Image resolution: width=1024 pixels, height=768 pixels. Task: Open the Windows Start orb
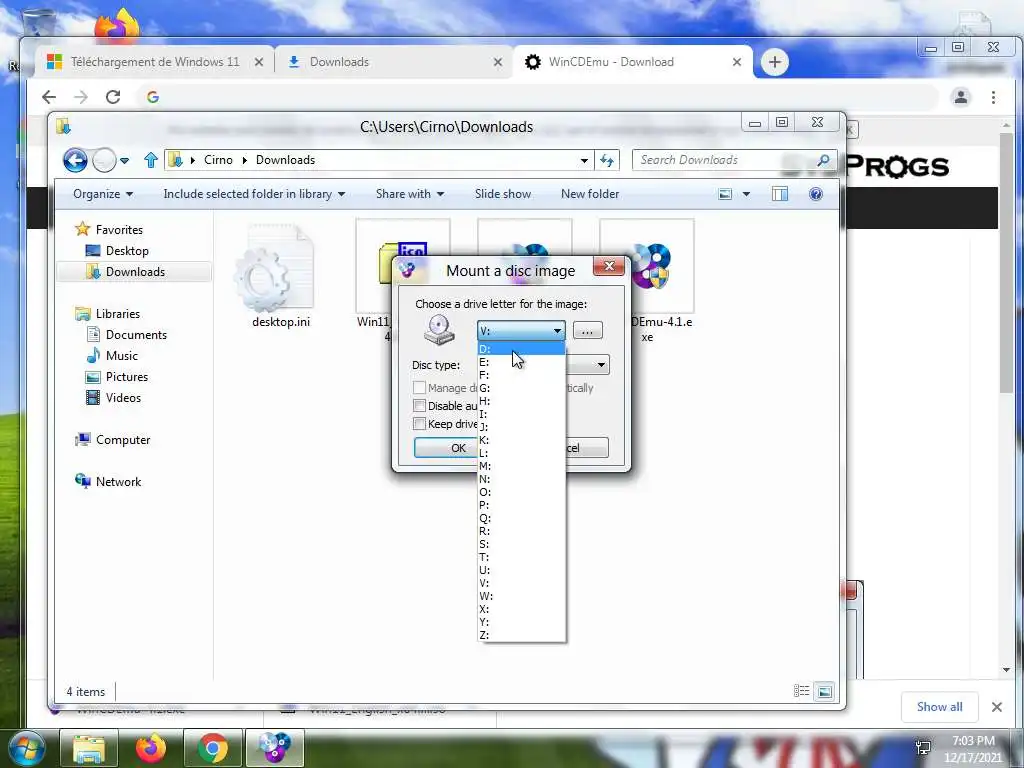point(26,748)
